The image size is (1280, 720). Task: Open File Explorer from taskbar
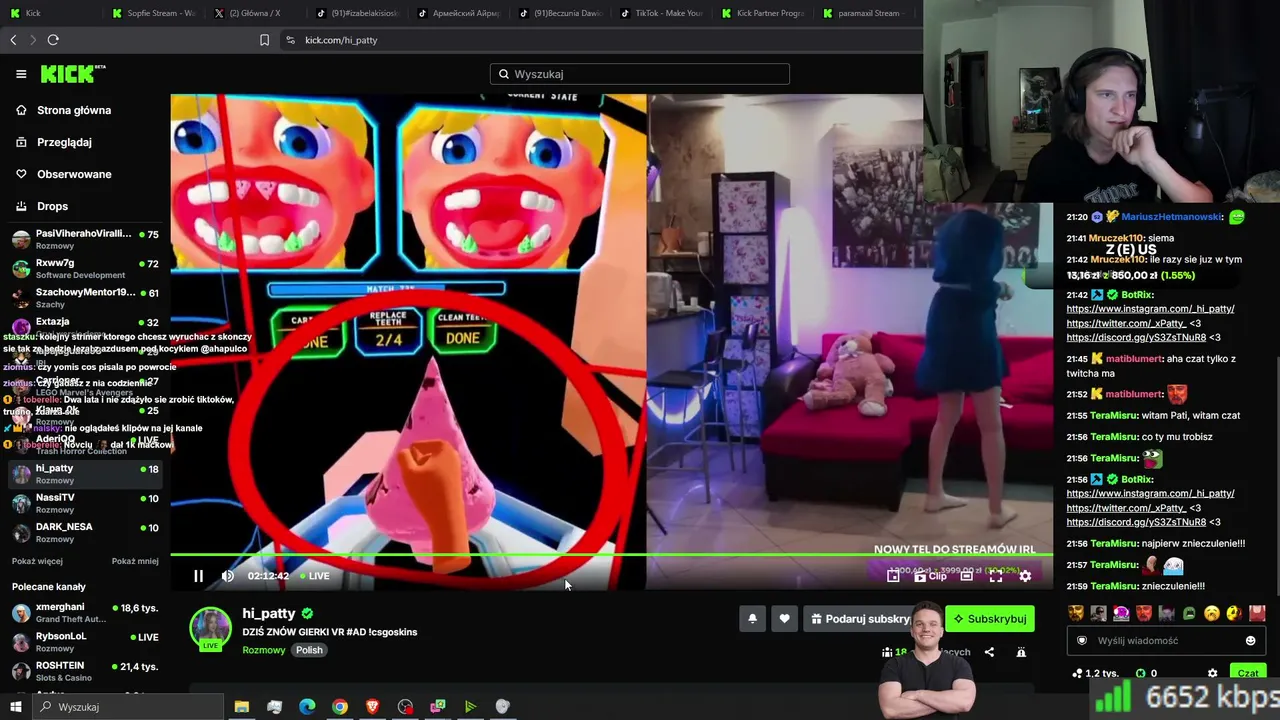click(241, 707)
